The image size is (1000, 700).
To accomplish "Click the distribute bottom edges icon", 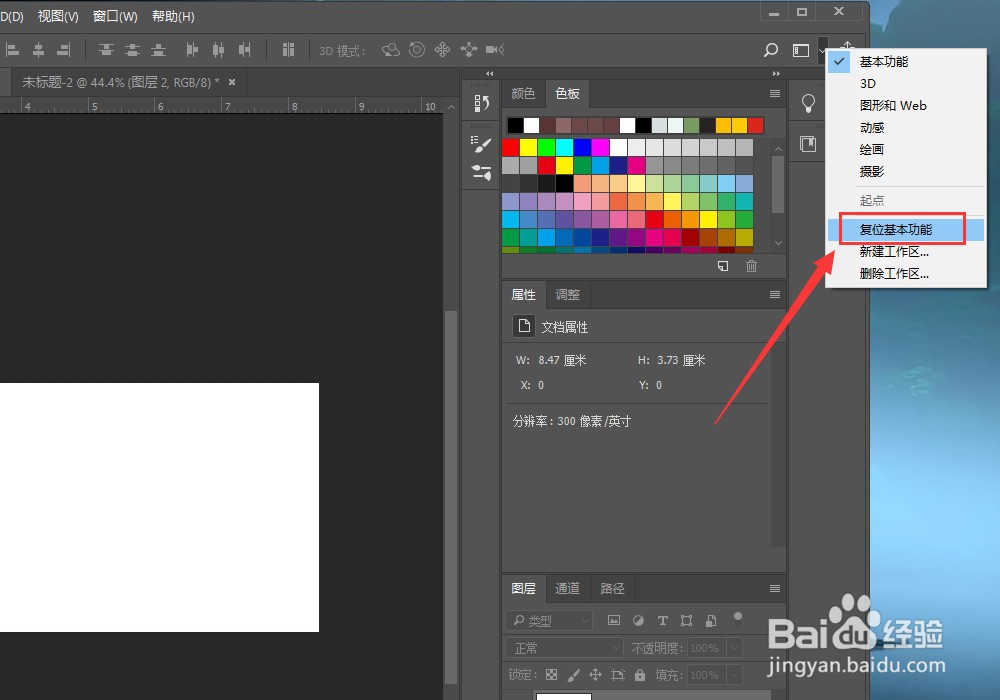I will (x=158, y=50).
